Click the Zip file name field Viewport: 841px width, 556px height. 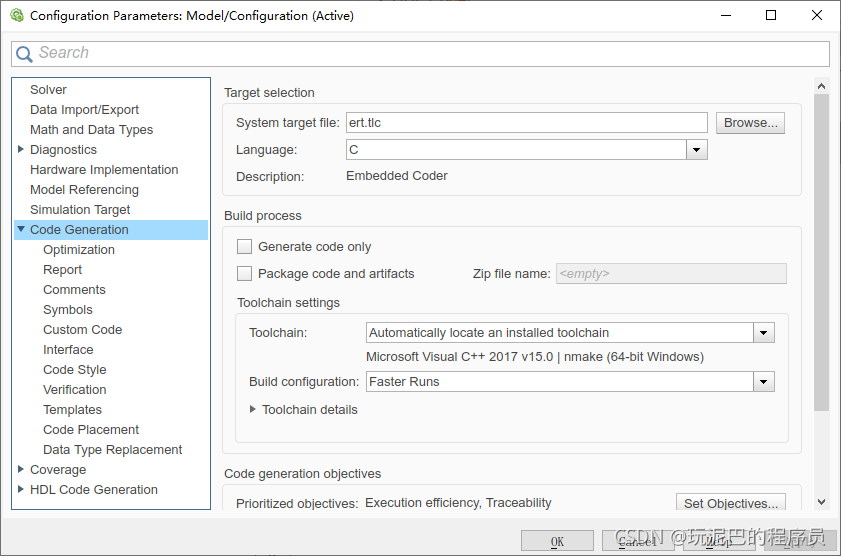click(671, 273)
